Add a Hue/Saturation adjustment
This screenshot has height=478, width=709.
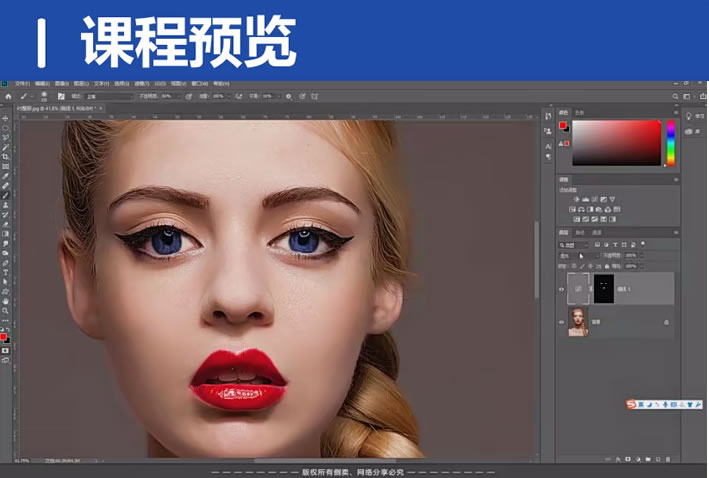point(572,209)
